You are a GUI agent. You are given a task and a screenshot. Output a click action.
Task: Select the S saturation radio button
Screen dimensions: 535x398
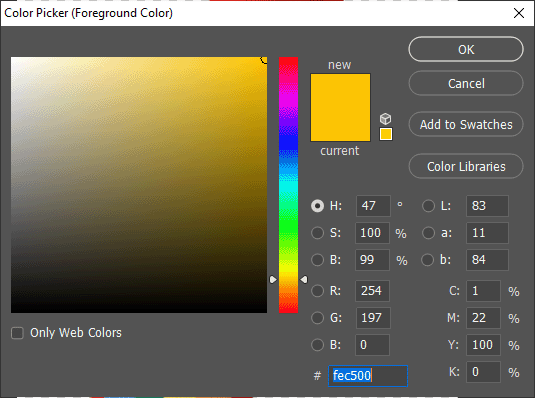(x=317, y=233)
